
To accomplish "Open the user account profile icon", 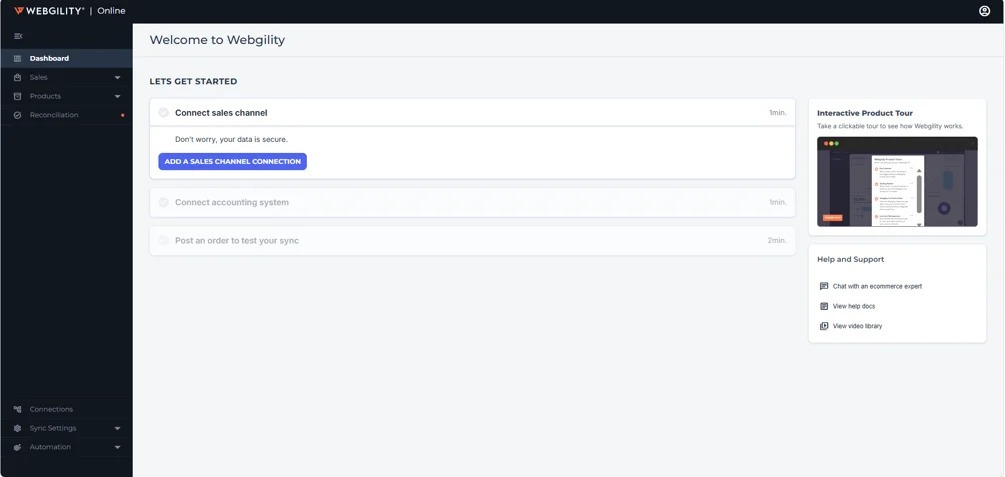I will 984,11.
